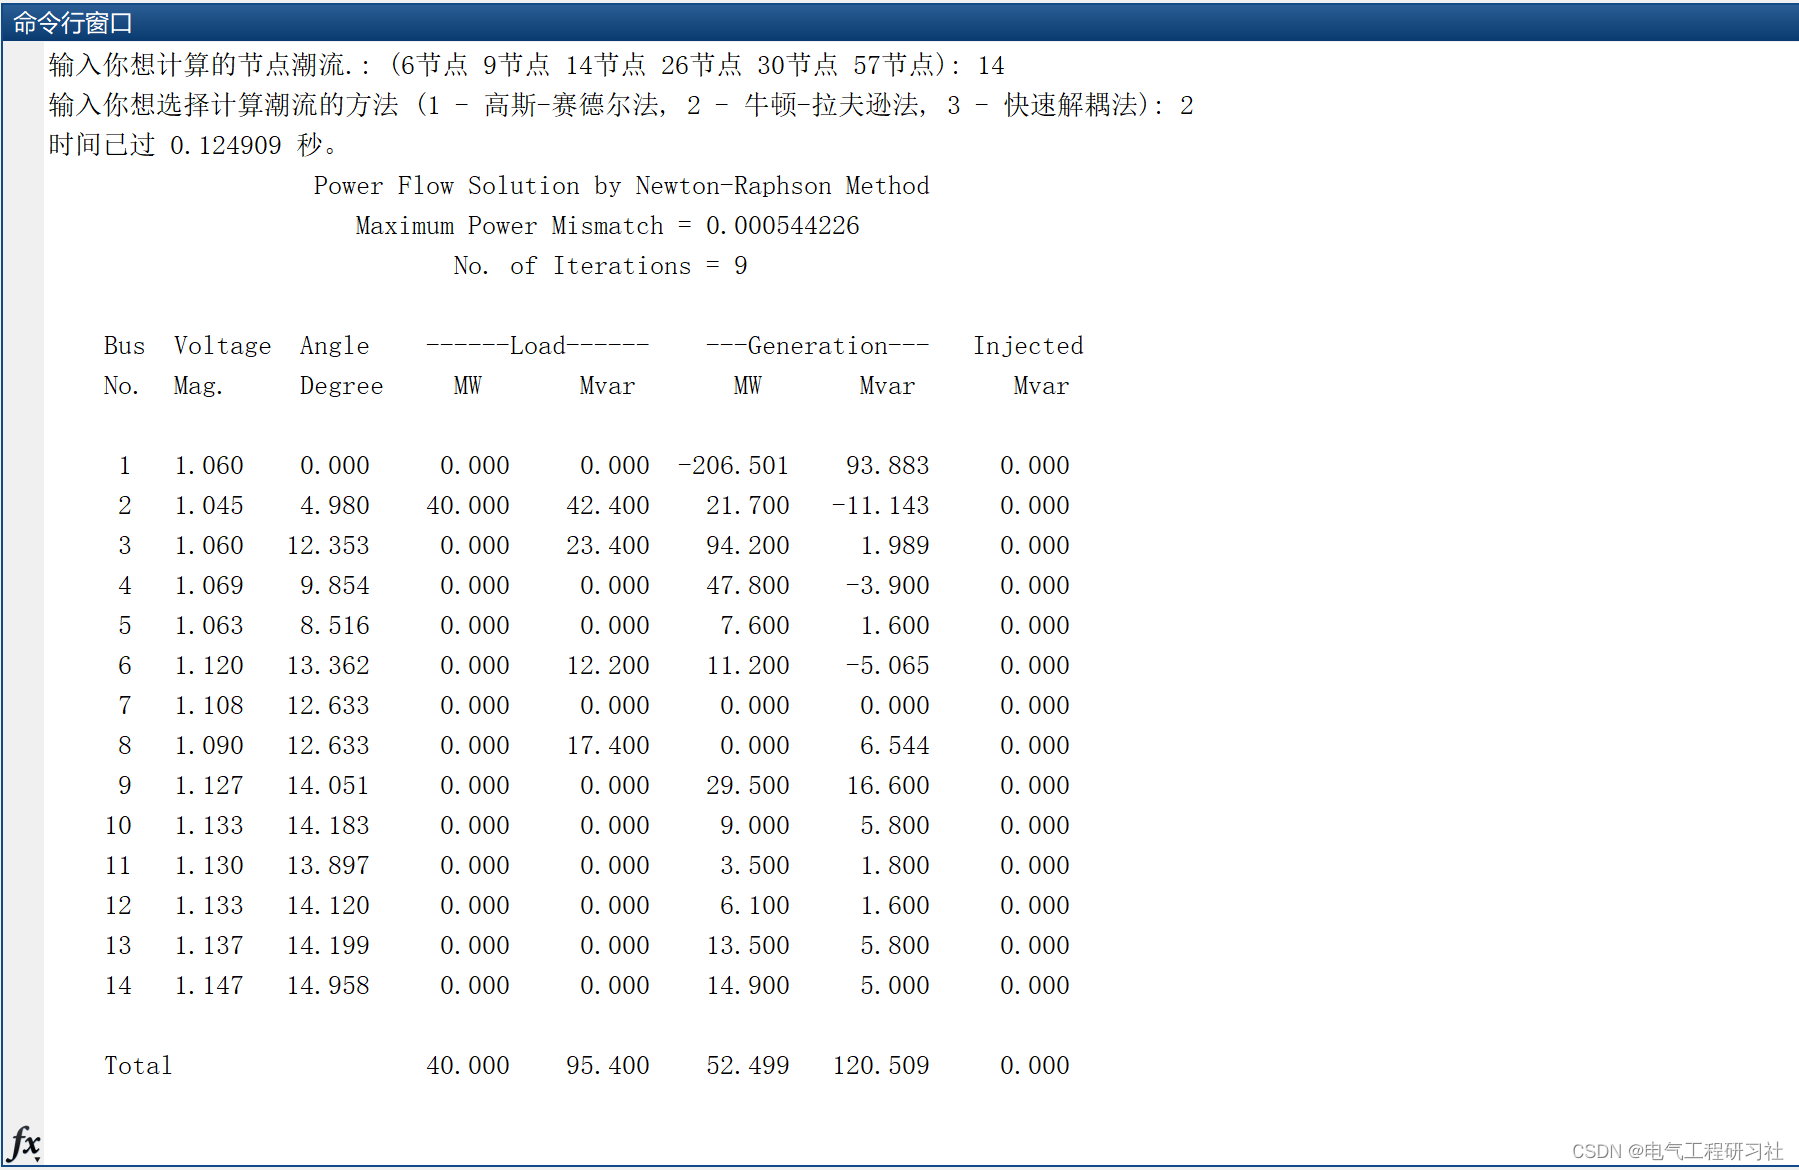The height and width of the screenshot is (1170, 1799).
Task: Click the Load section header
Action: coord(537,346)
